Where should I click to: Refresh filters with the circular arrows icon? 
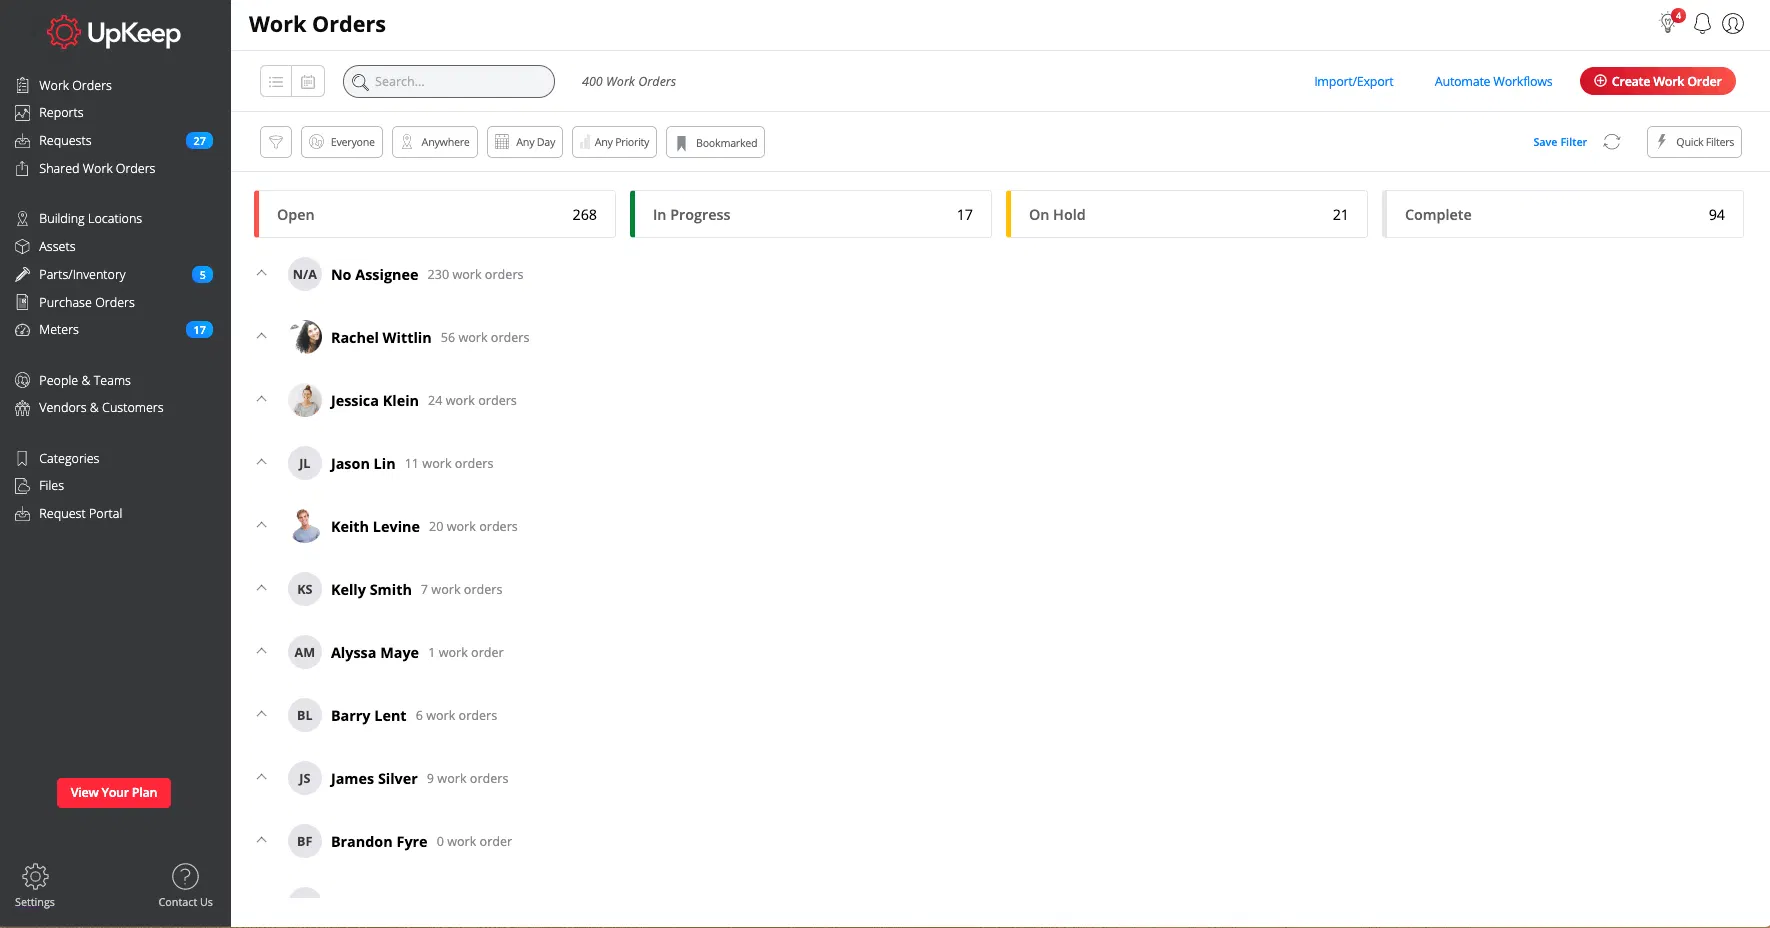(1612, 142)
